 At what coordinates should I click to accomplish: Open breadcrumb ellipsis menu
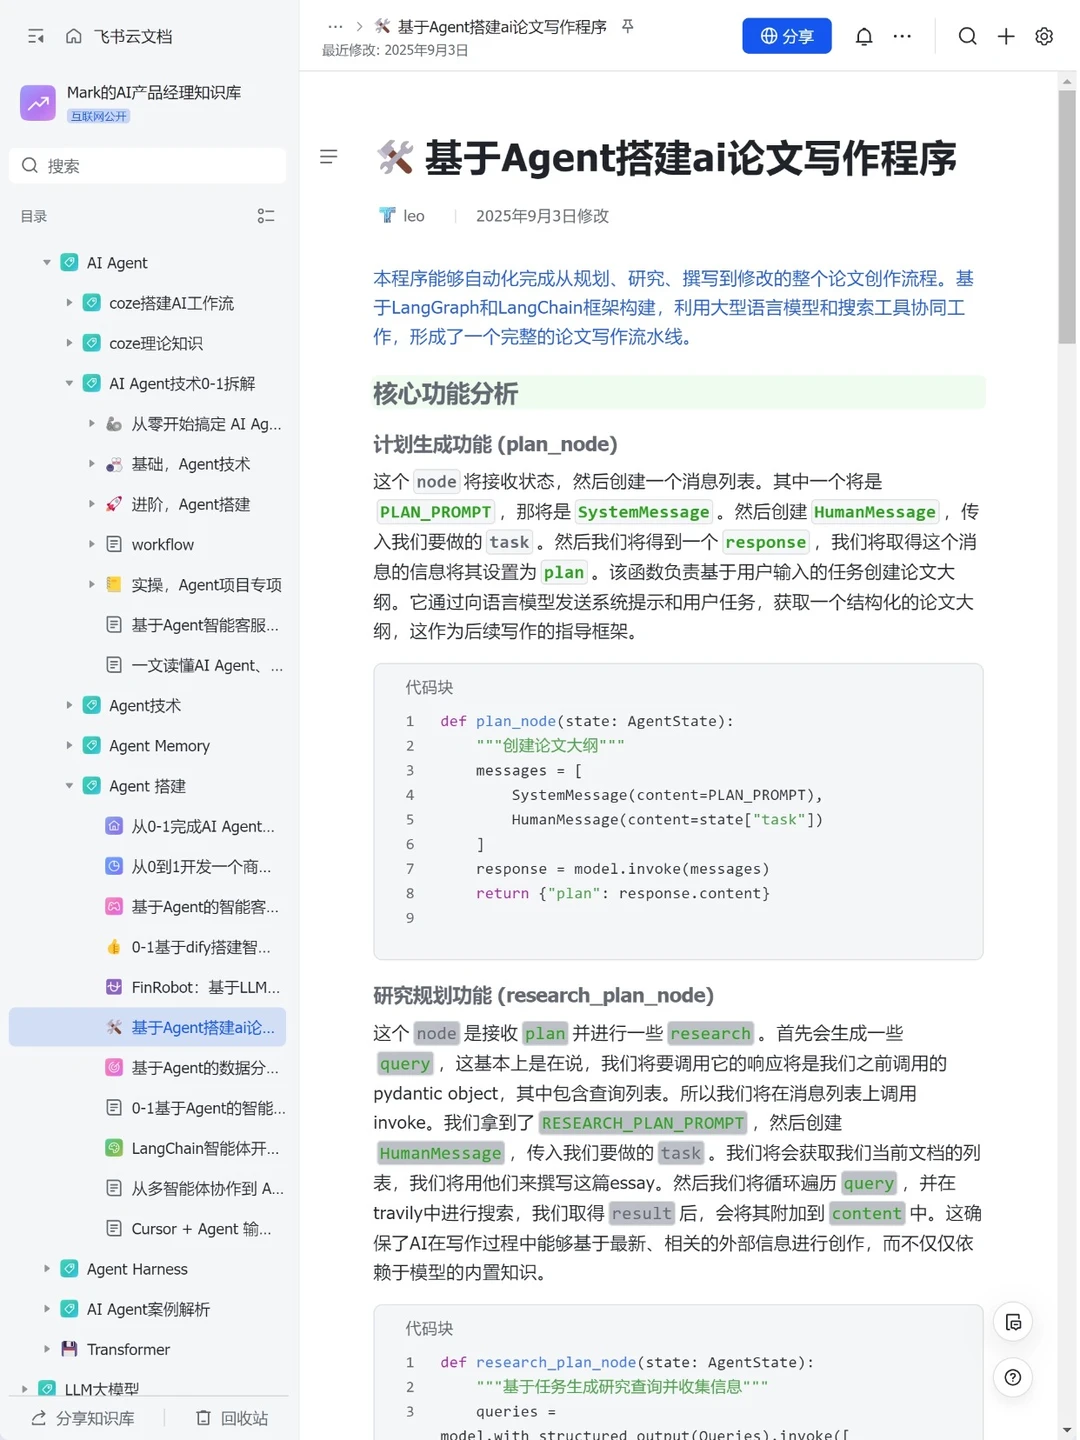tap(335, 27)
